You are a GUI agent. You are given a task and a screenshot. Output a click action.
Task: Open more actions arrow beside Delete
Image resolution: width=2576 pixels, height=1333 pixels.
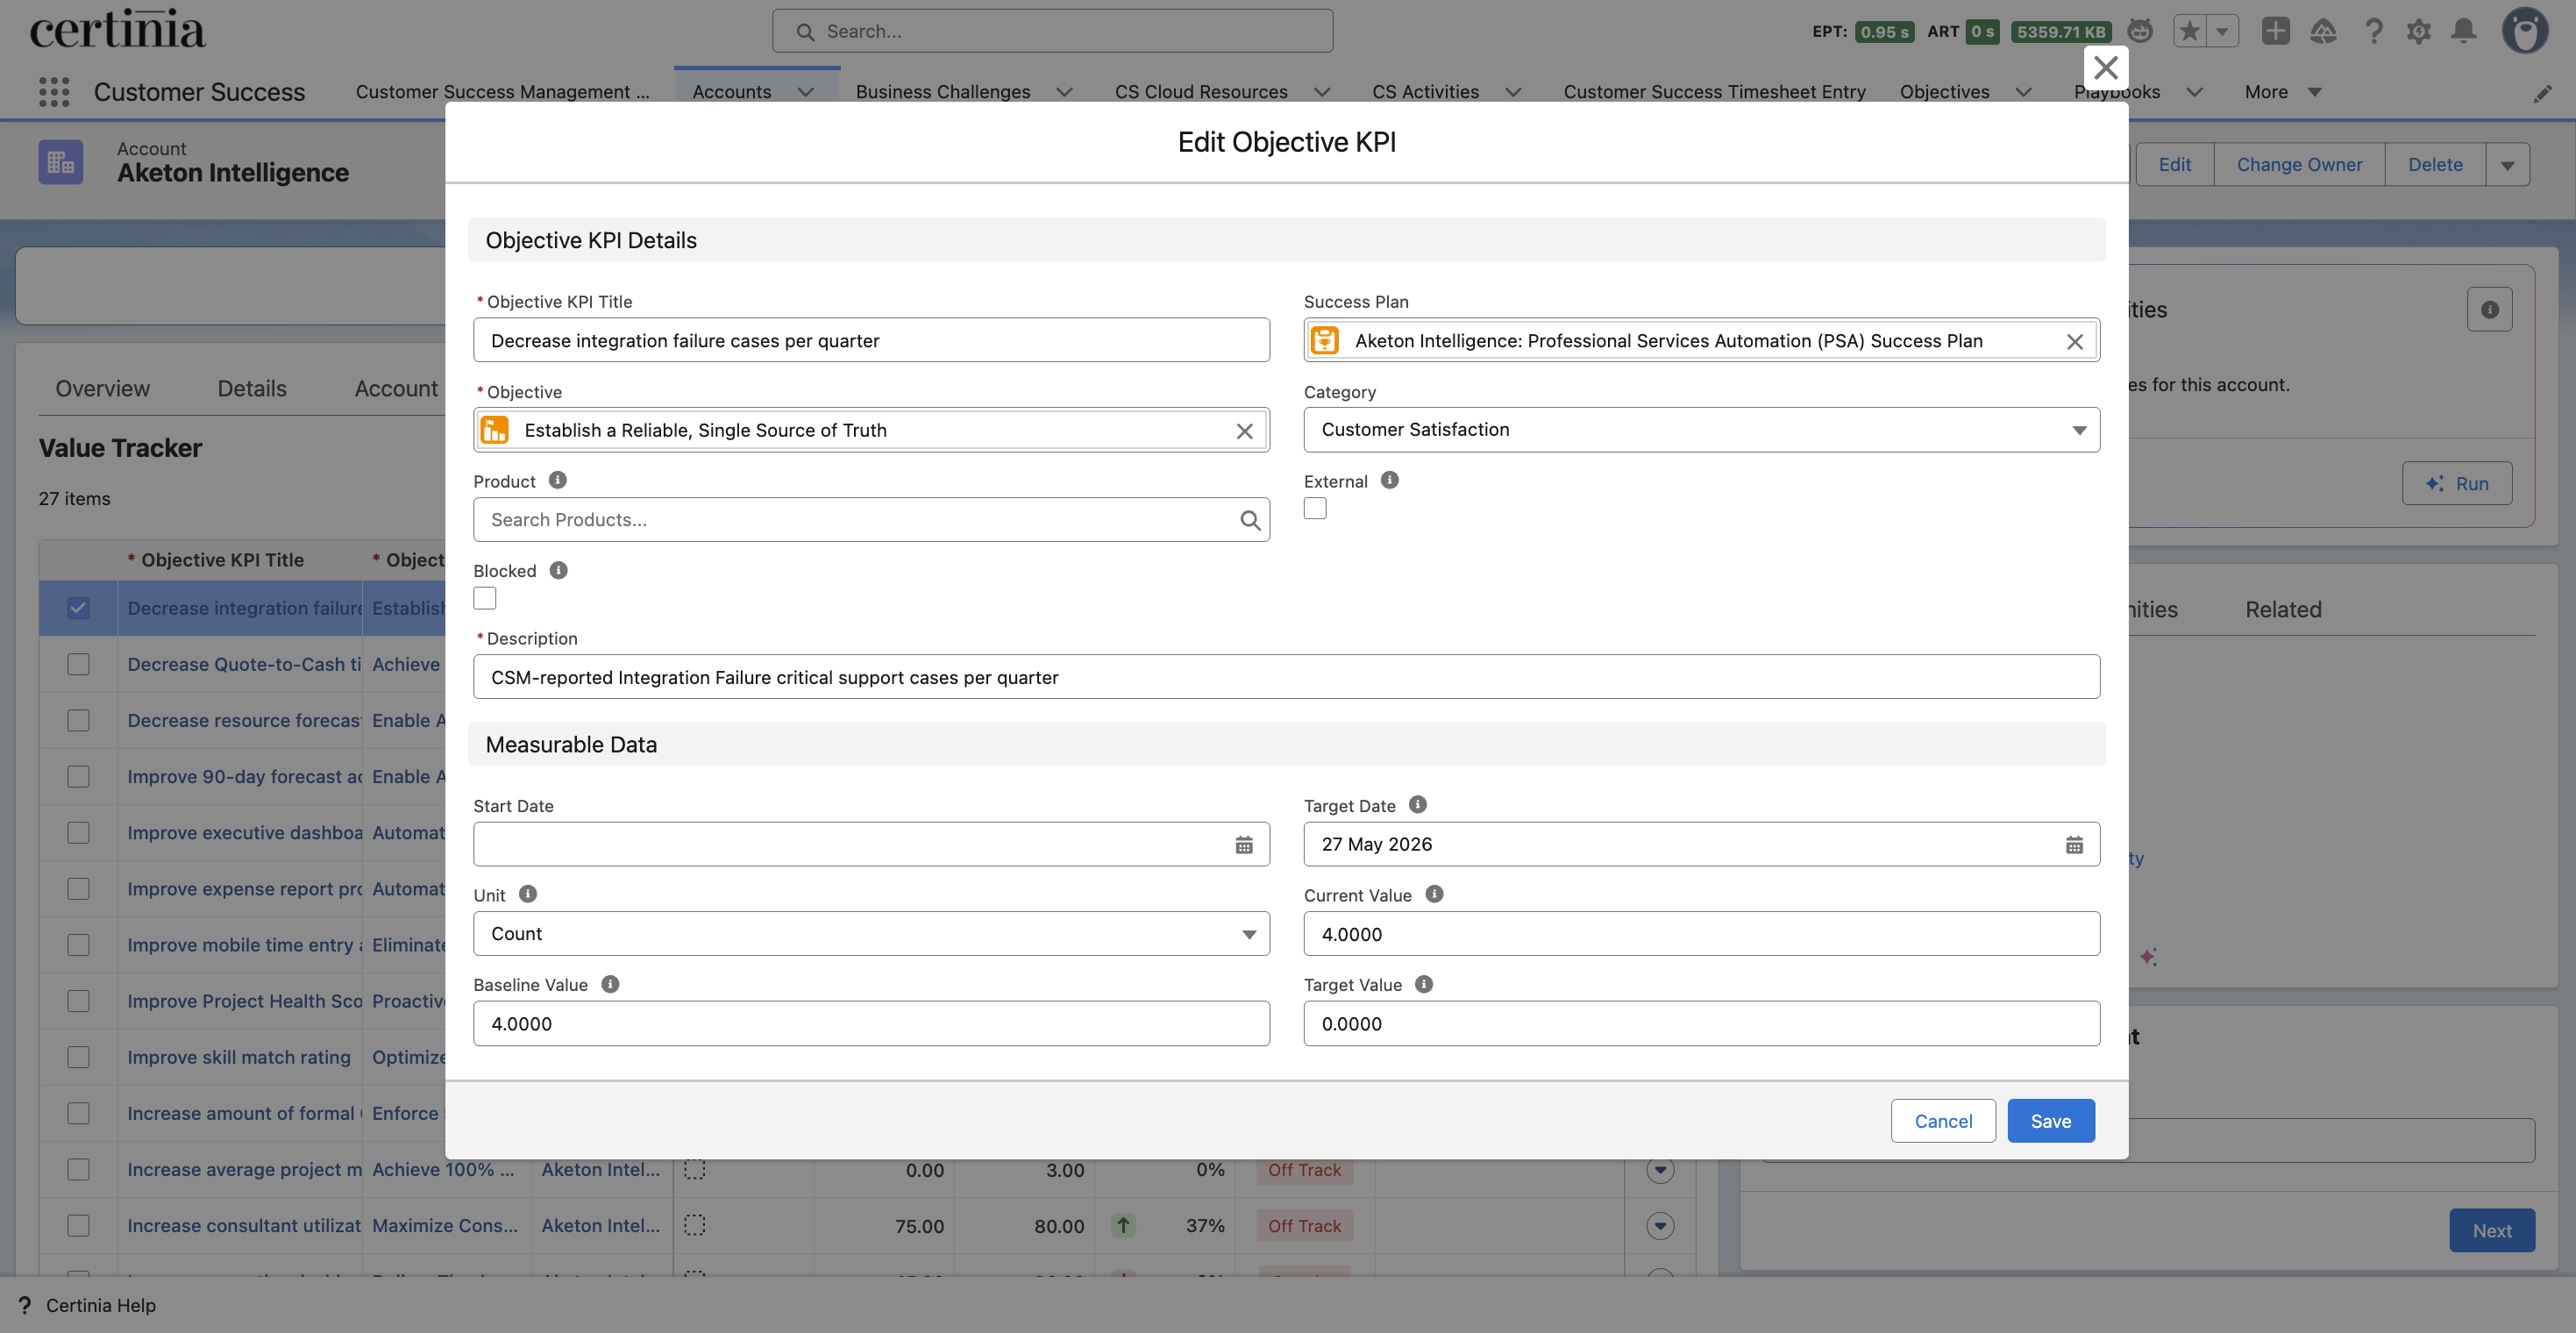(2507, 165)
